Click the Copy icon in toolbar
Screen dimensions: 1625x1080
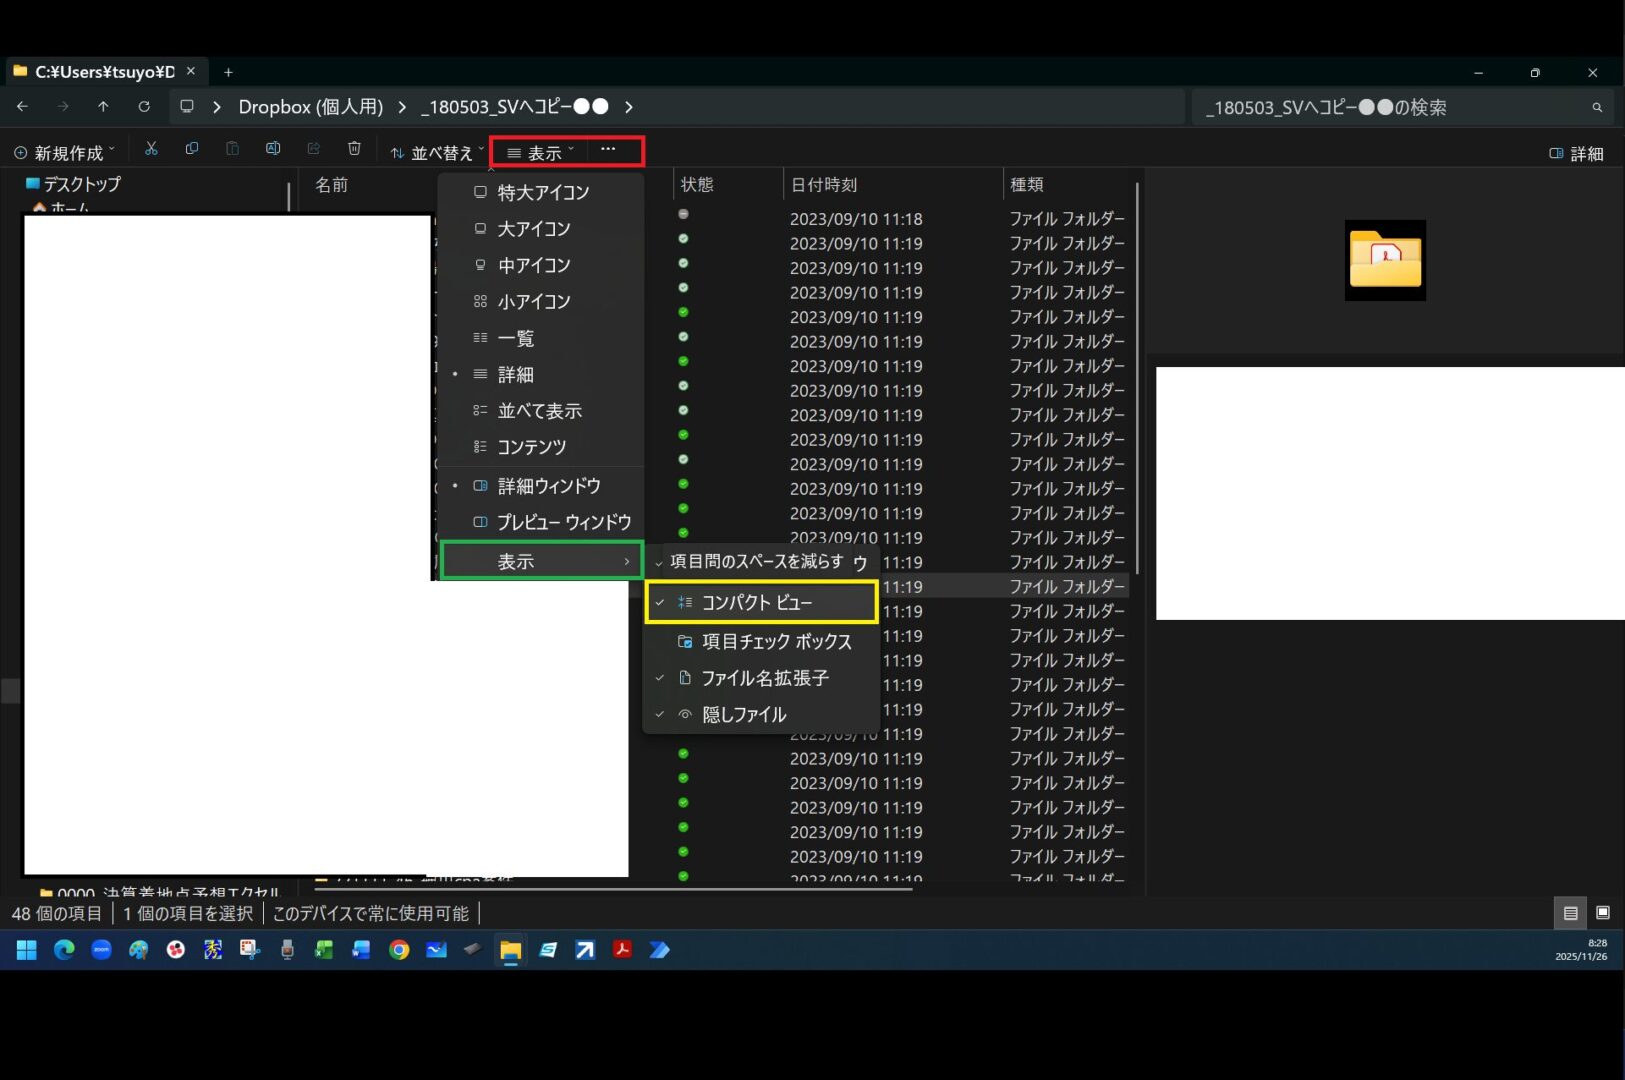pos(192,149)
